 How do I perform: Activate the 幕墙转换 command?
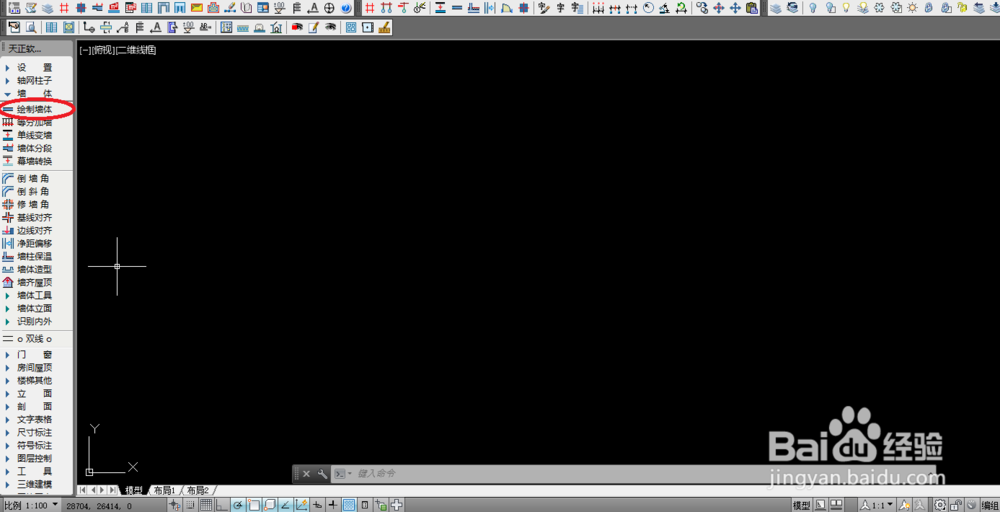point(35,161)
